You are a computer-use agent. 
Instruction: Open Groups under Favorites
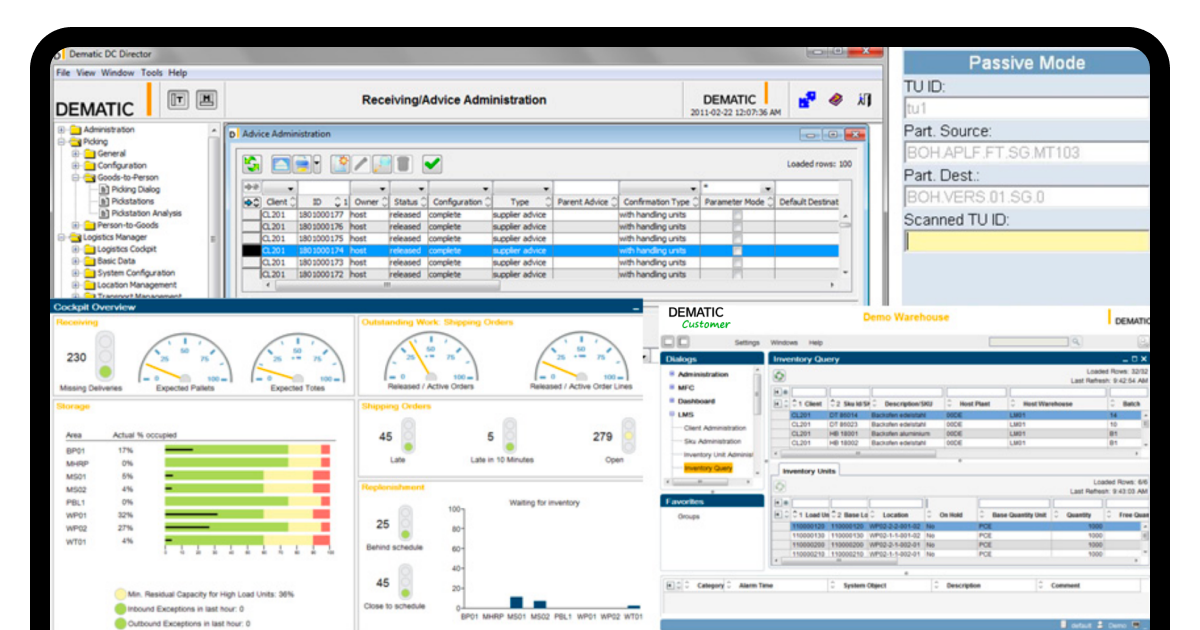click(x=688, y=517)
